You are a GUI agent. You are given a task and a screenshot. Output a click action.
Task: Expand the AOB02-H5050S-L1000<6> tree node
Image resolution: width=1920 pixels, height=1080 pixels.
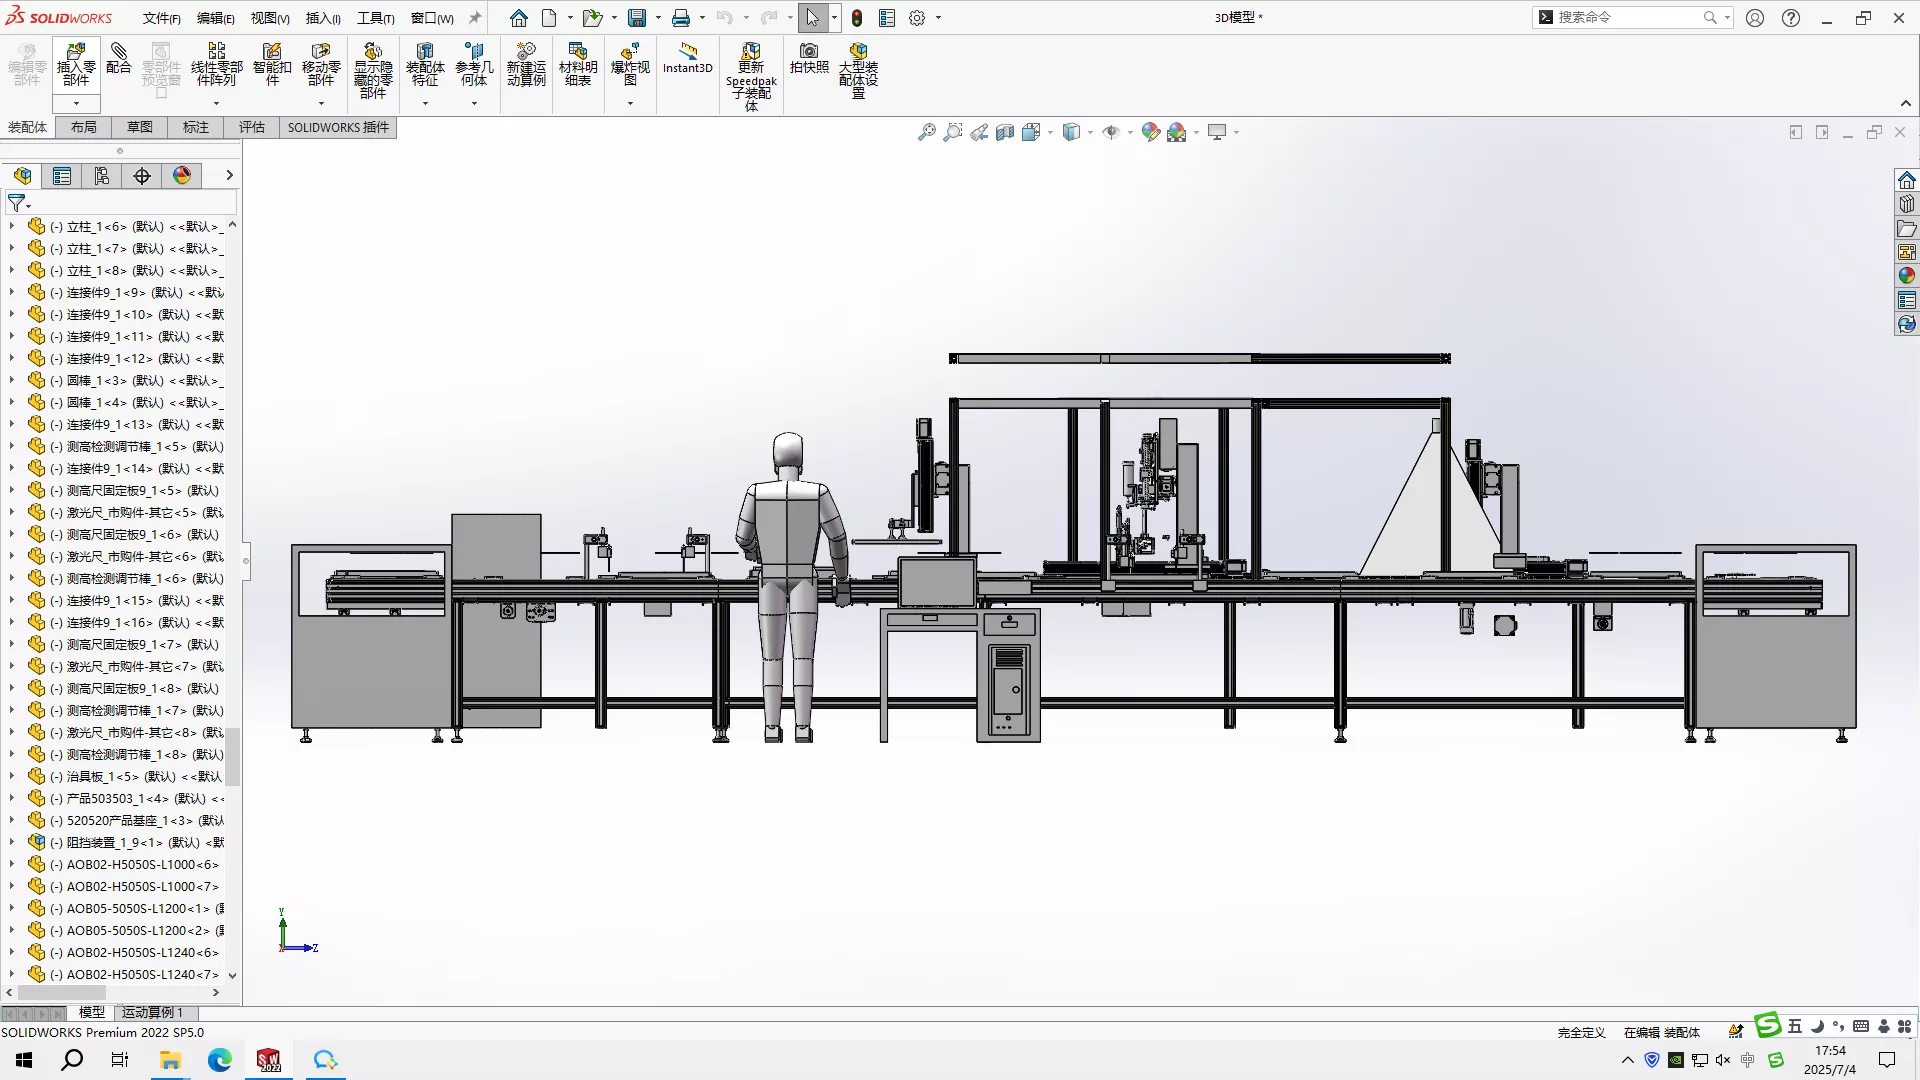[x=12, y=864]
